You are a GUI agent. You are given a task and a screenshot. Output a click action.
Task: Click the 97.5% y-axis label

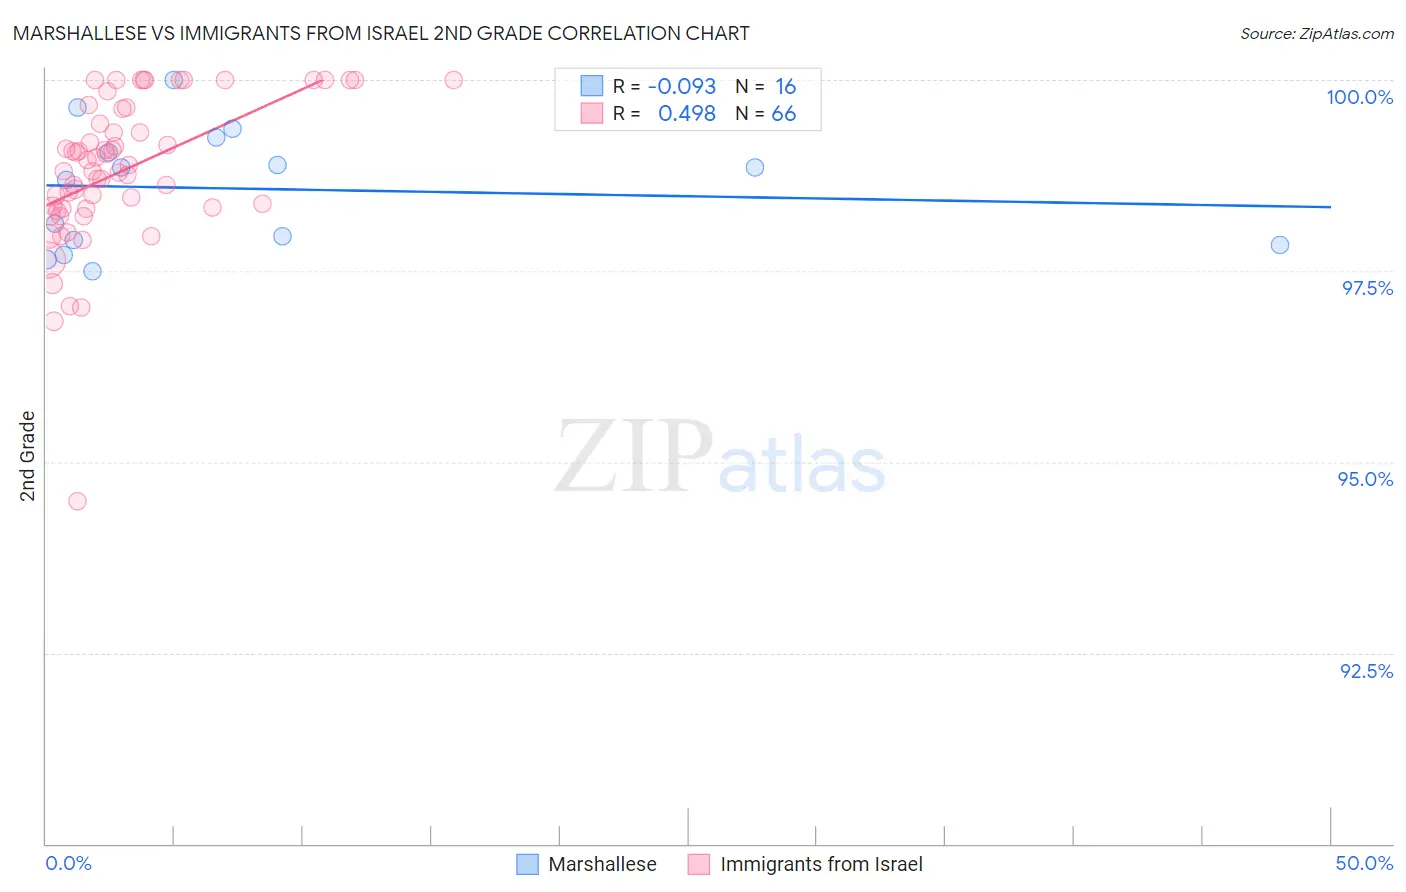point(1367,288)
